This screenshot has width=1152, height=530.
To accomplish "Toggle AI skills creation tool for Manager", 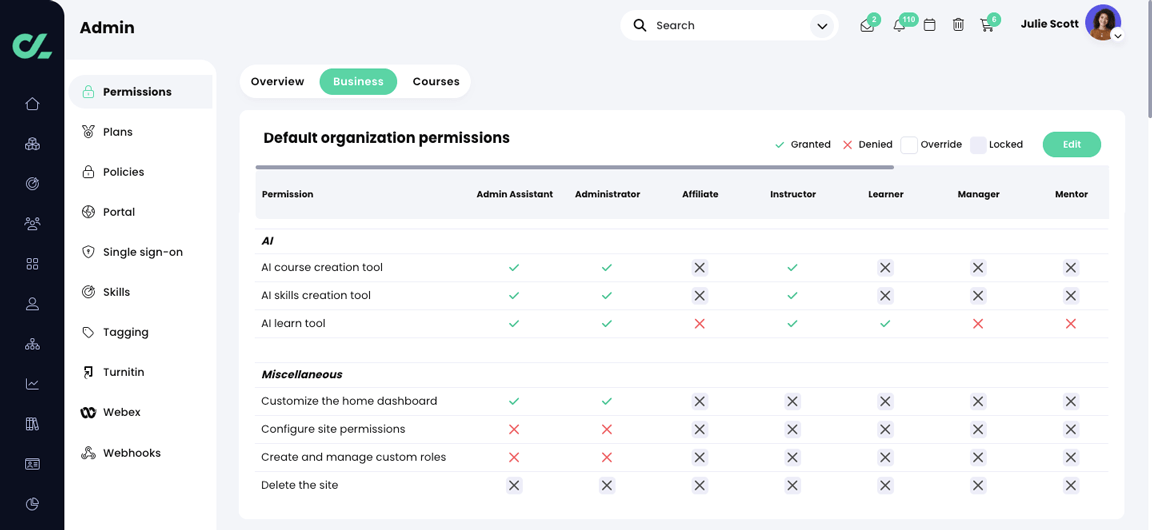I will pyautogui.click(x=978, y=296).
